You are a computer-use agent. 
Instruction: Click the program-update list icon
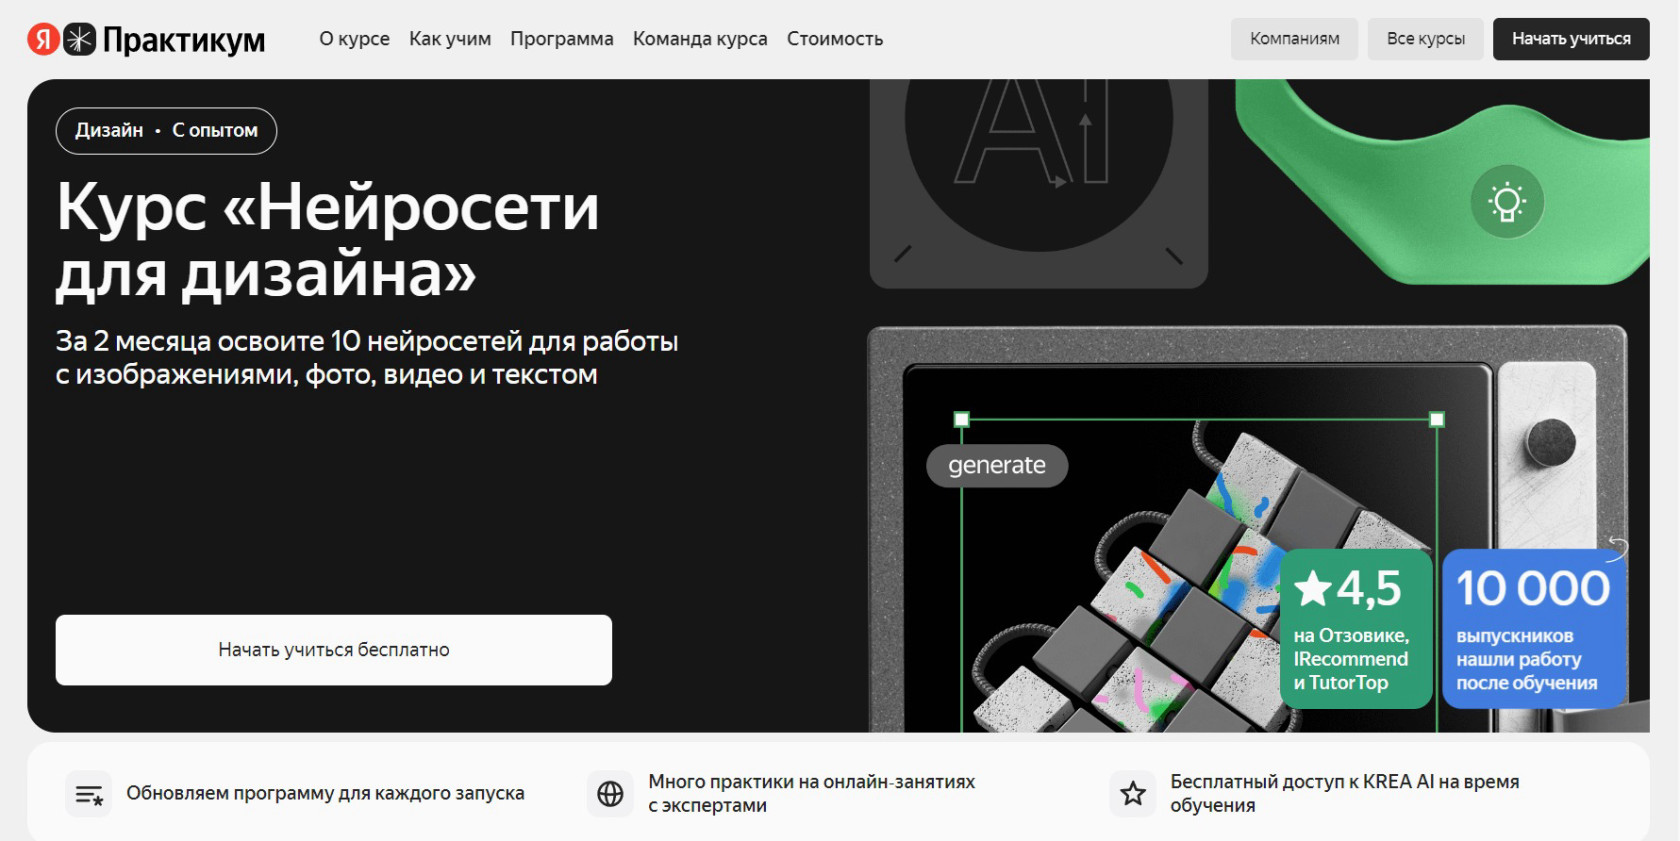pyautogui.click(x=89, y=794)
